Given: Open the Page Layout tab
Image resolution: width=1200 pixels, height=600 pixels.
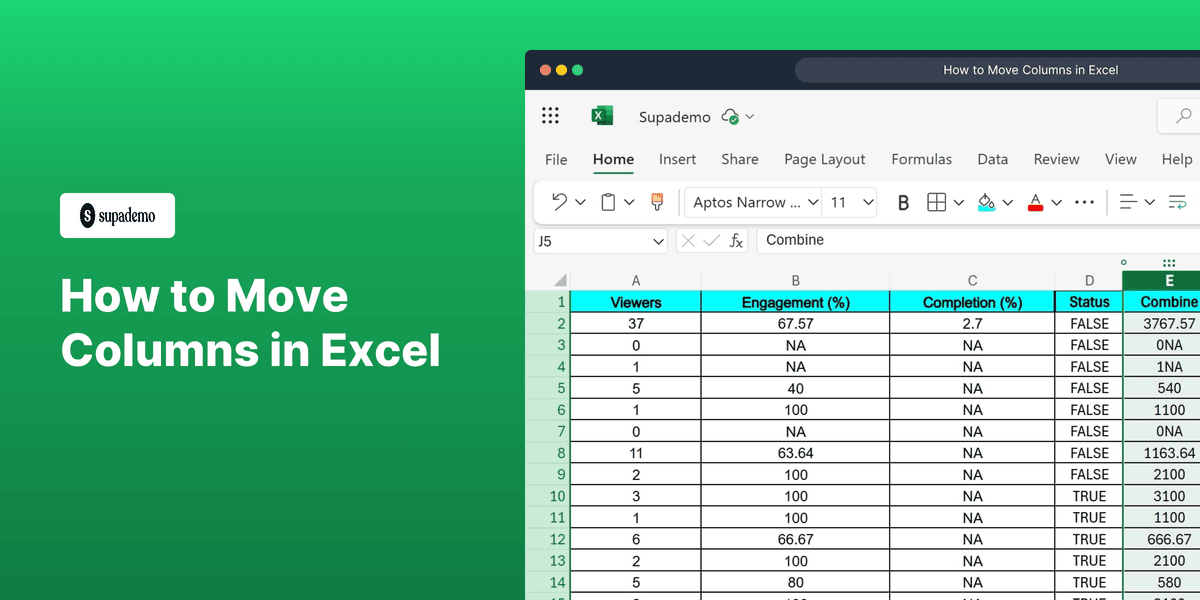Looking at the screenshot, I should (824, 159).
